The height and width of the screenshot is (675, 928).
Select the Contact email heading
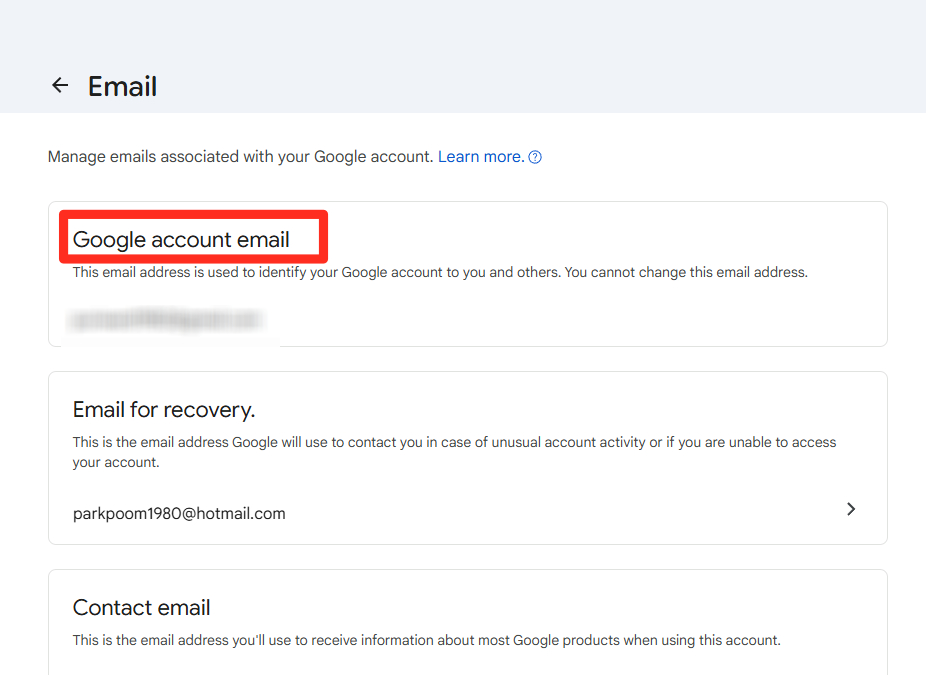[141, 608]
